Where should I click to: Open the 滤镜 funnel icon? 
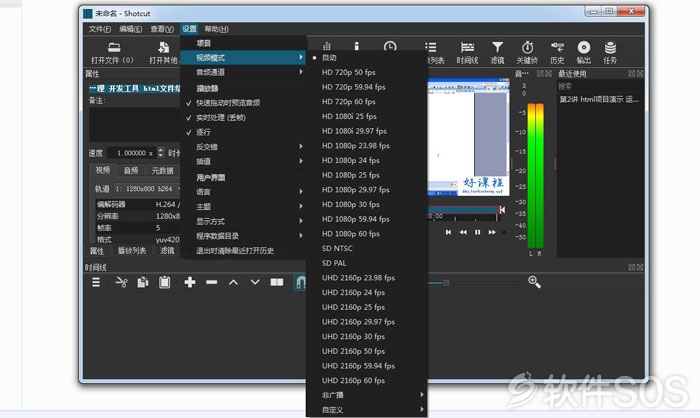coord(497,47)
